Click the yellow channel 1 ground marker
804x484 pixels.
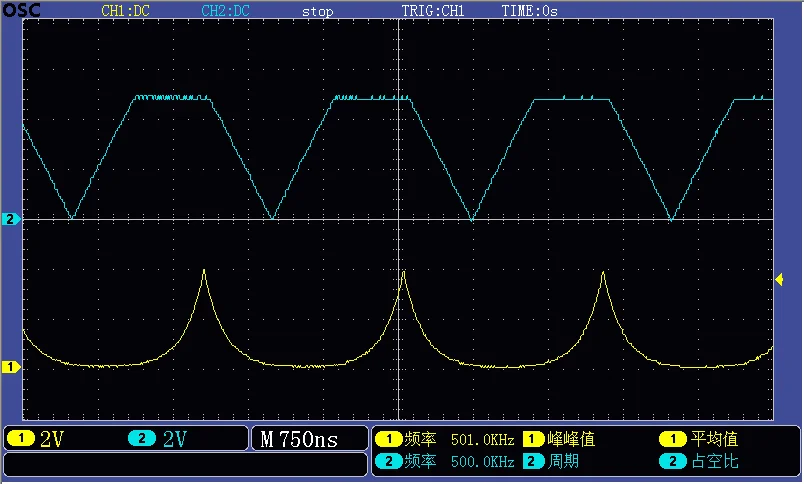(x=10, y=367)
